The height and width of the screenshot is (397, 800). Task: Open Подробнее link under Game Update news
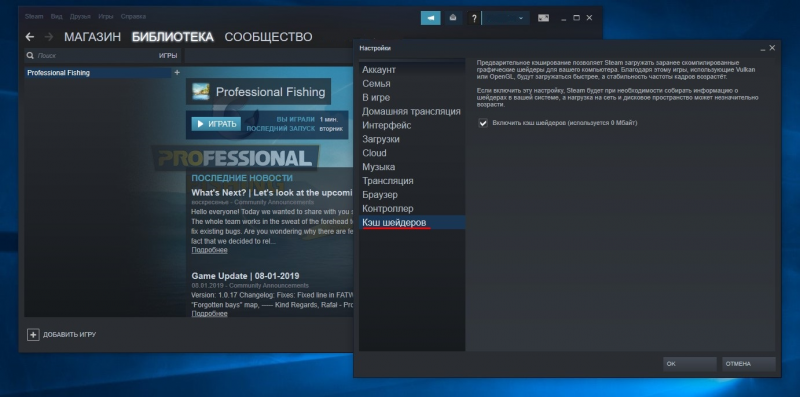pyautogui.click(x=209, y=313)
